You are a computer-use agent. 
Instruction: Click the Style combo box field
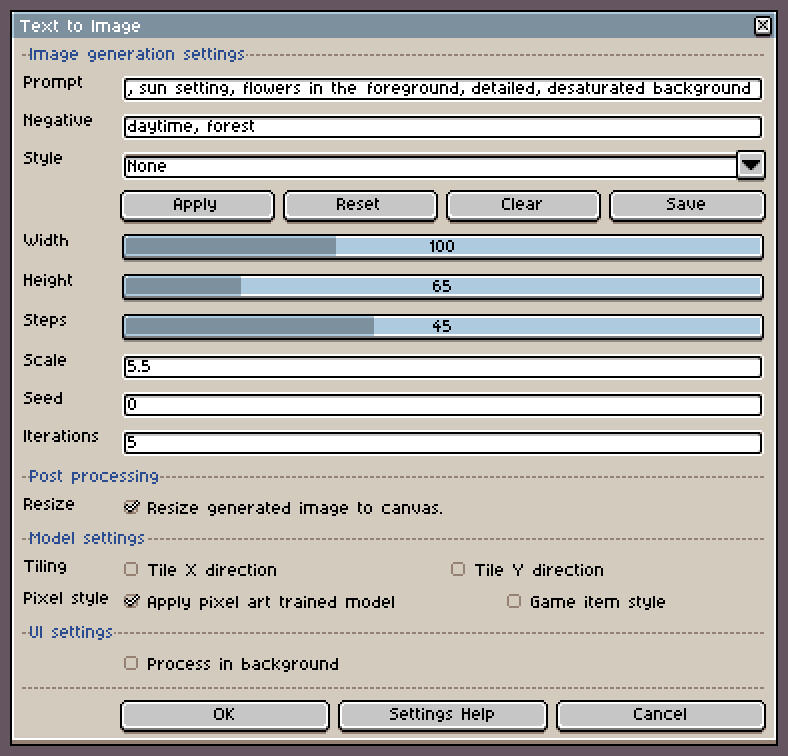pos(430,166)
